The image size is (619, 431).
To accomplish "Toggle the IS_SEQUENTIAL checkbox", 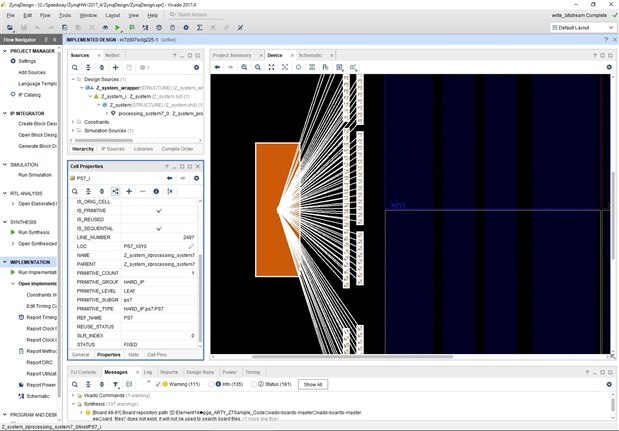I will click(158, 228).
